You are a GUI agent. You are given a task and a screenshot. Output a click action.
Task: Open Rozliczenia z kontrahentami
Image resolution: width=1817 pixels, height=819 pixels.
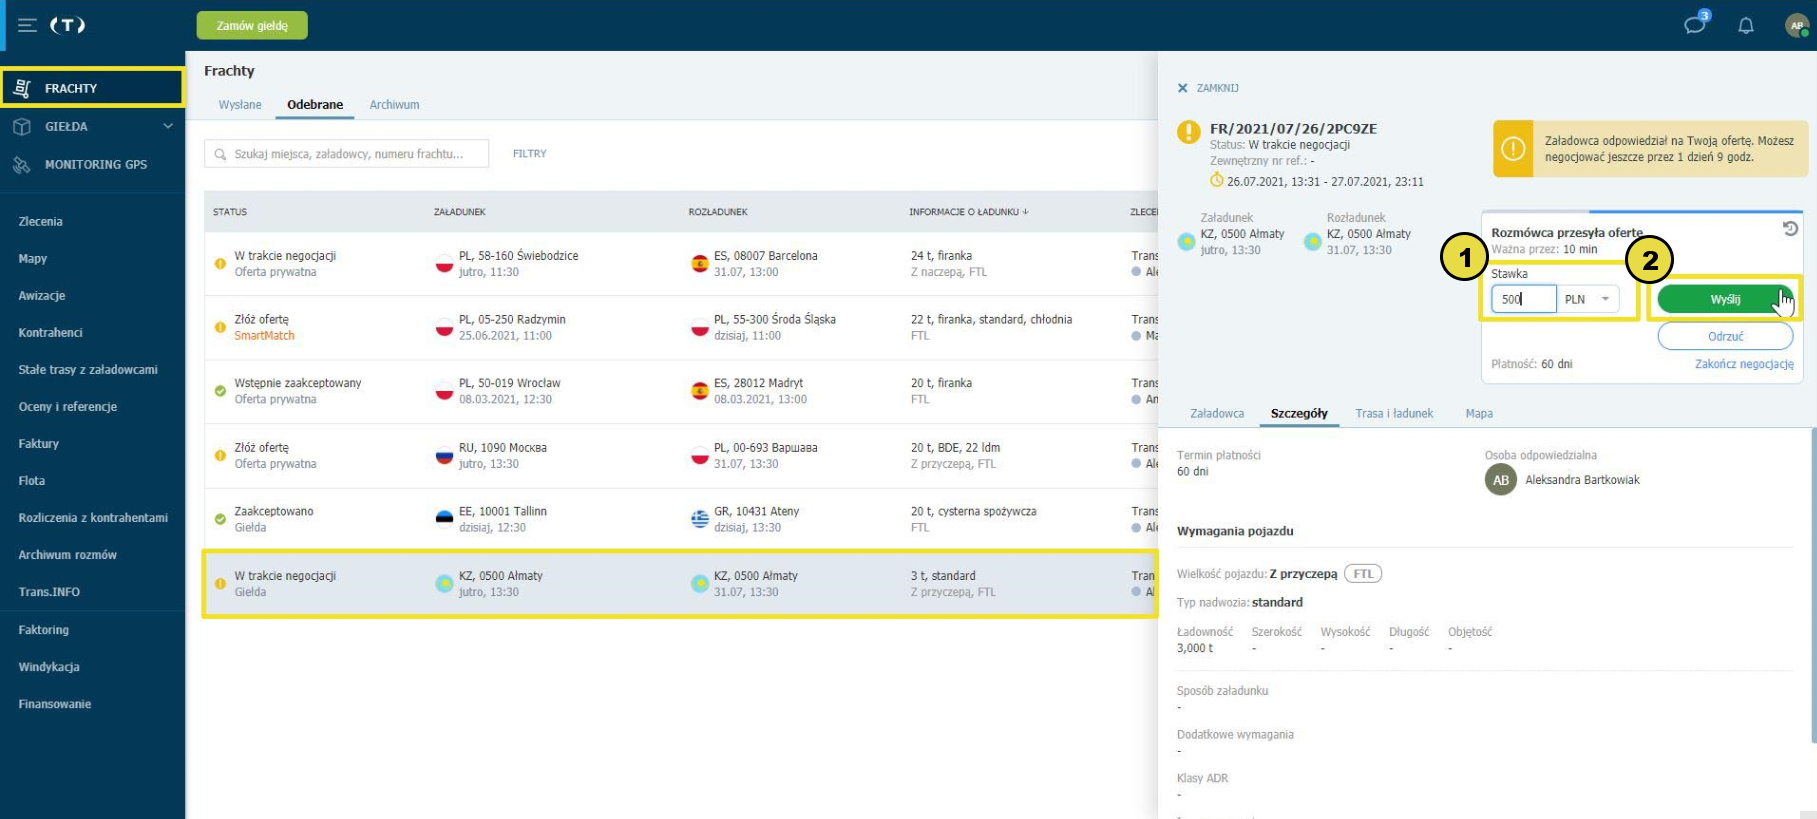pyautogui.click(x=93, y=517)
